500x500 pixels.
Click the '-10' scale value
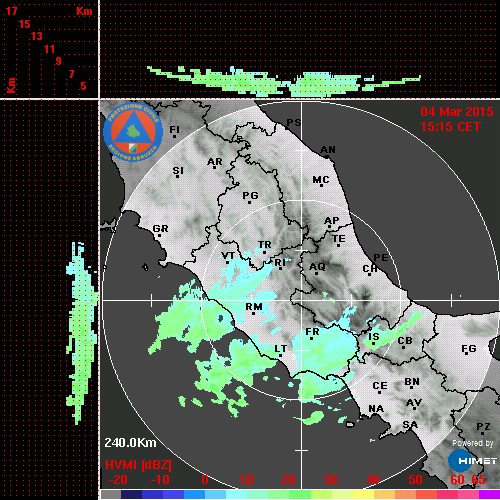pos(160,480)
